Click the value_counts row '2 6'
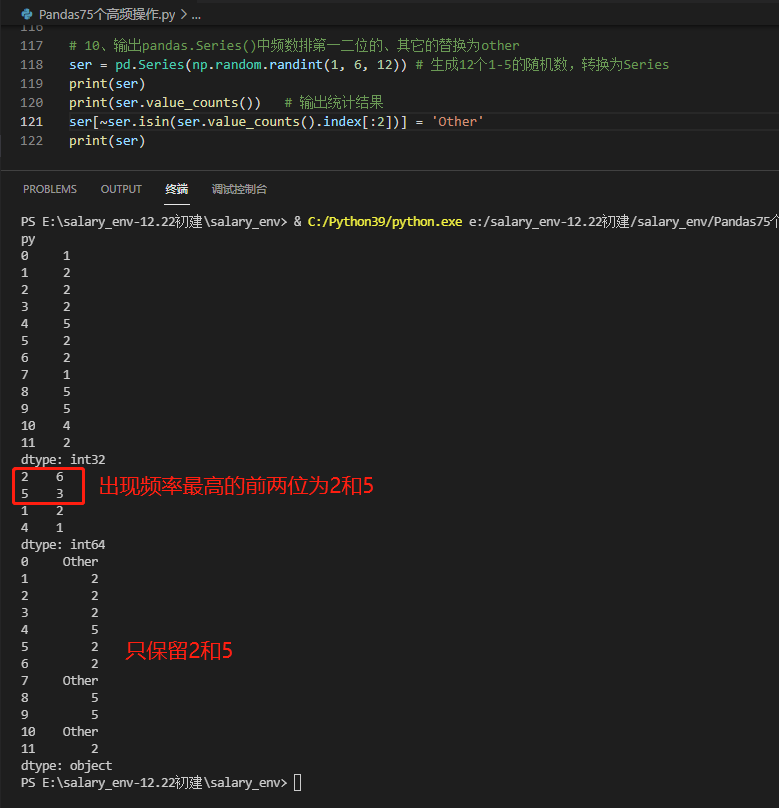Image resolution: width=779 pixels, height=808 pixels. (x=42, y=477)
